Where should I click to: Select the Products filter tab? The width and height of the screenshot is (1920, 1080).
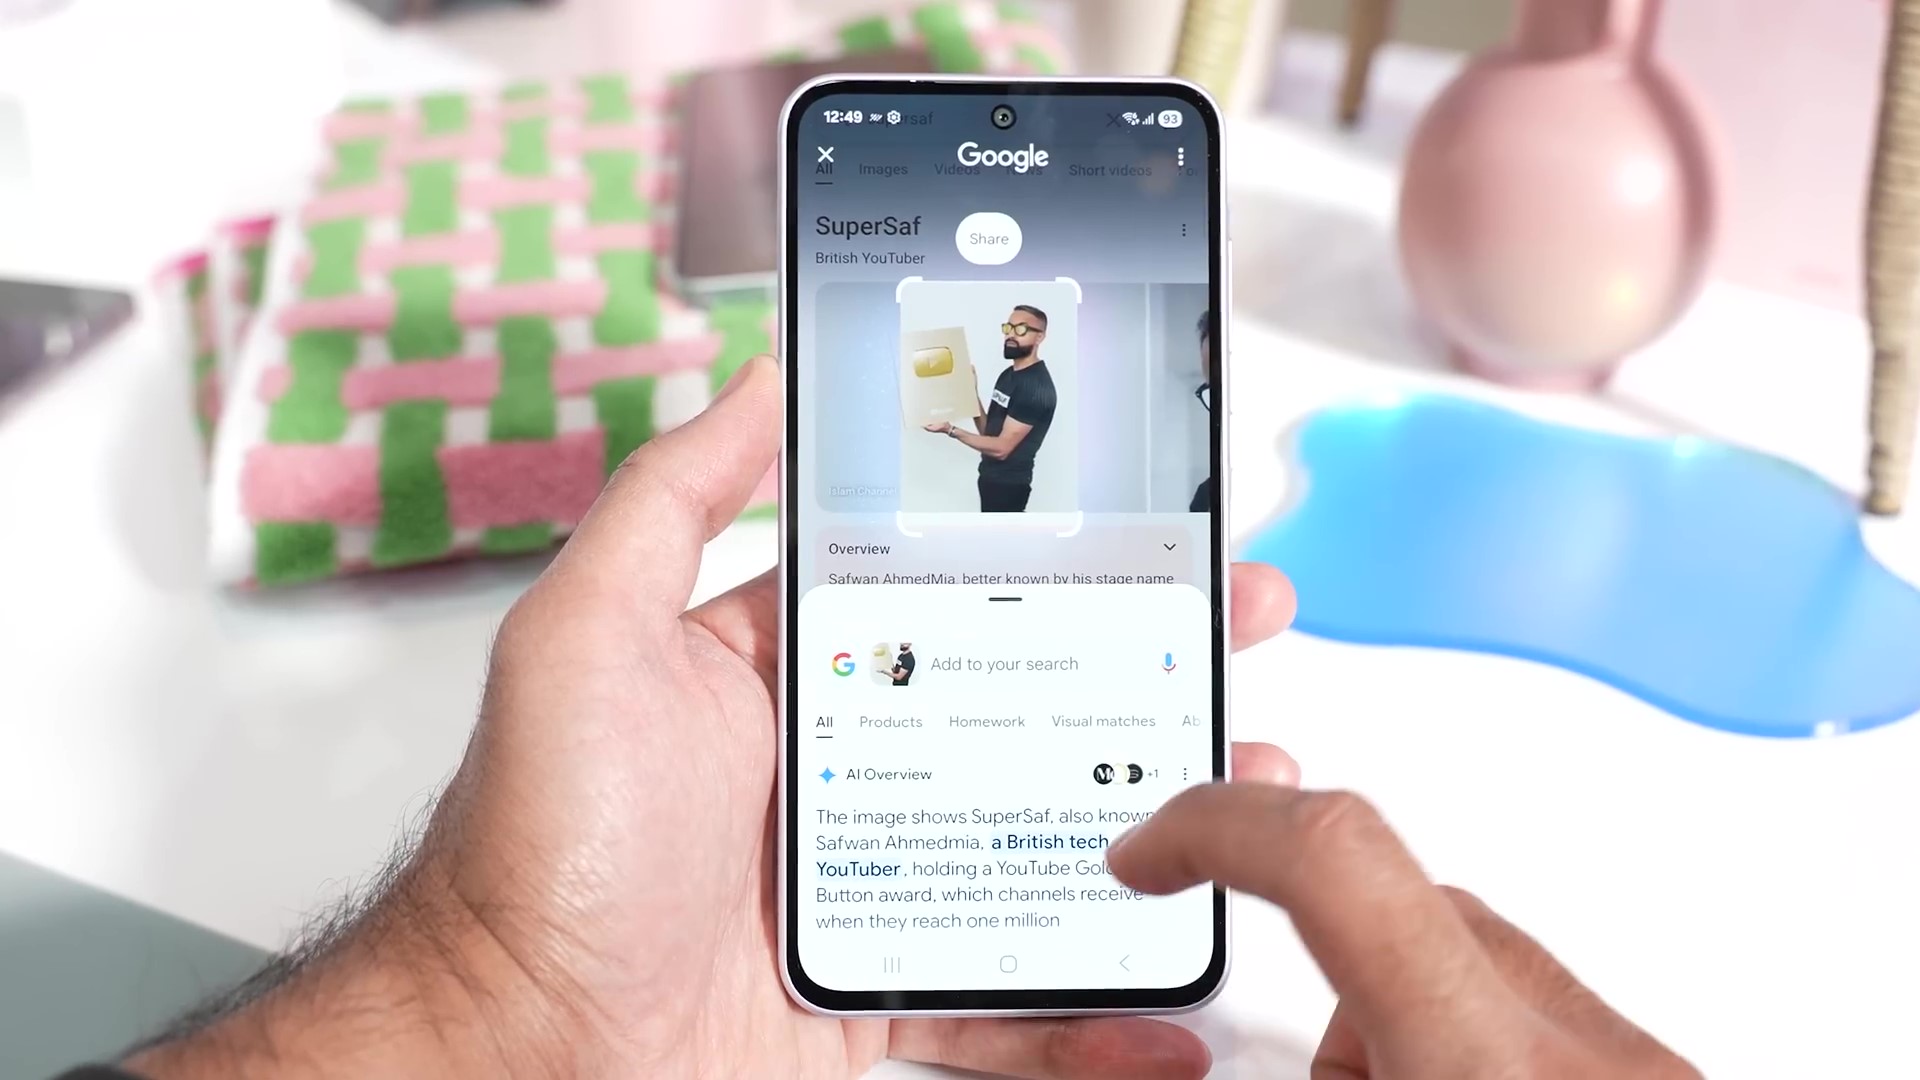coord(891,720)
